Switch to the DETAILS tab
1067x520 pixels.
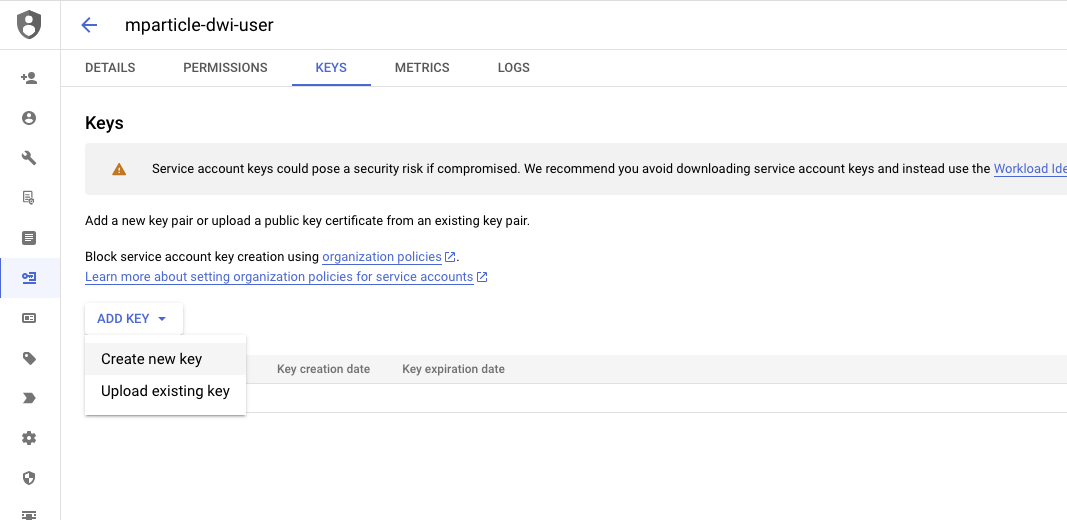pyautogui.click(x=110, y=68)
